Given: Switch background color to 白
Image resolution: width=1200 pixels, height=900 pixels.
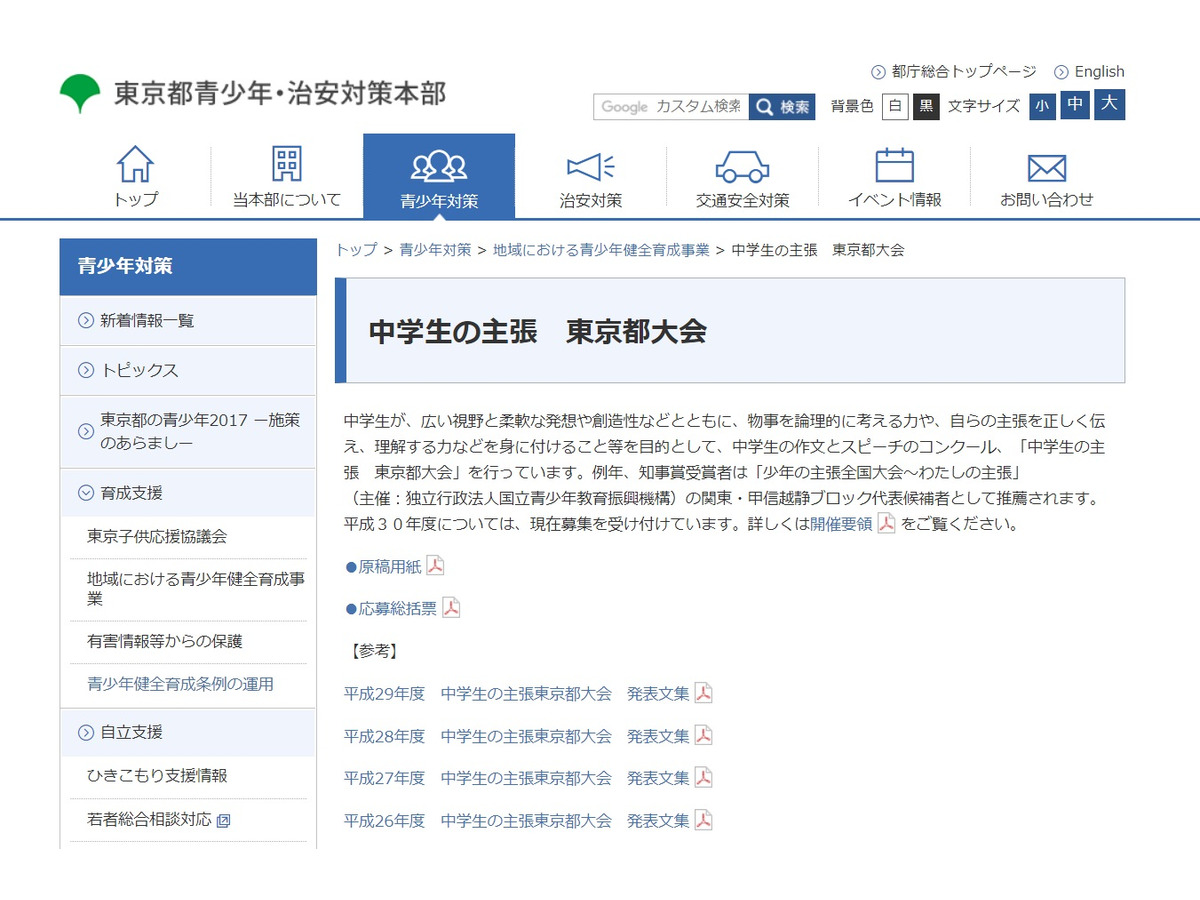Looking at the screenshot, I should click(895, 106).
